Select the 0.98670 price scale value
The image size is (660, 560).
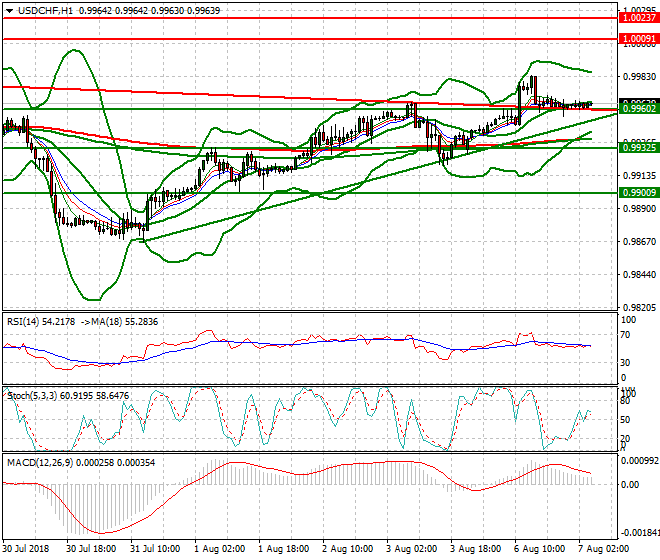click(x=639, y=242)
